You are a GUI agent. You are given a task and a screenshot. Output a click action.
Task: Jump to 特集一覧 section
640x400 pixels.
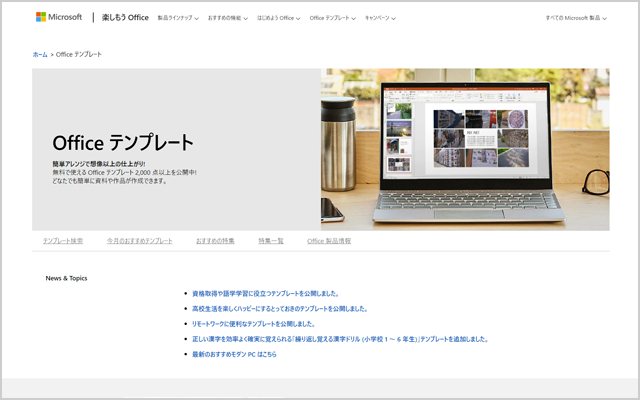(x=271, y=241)
